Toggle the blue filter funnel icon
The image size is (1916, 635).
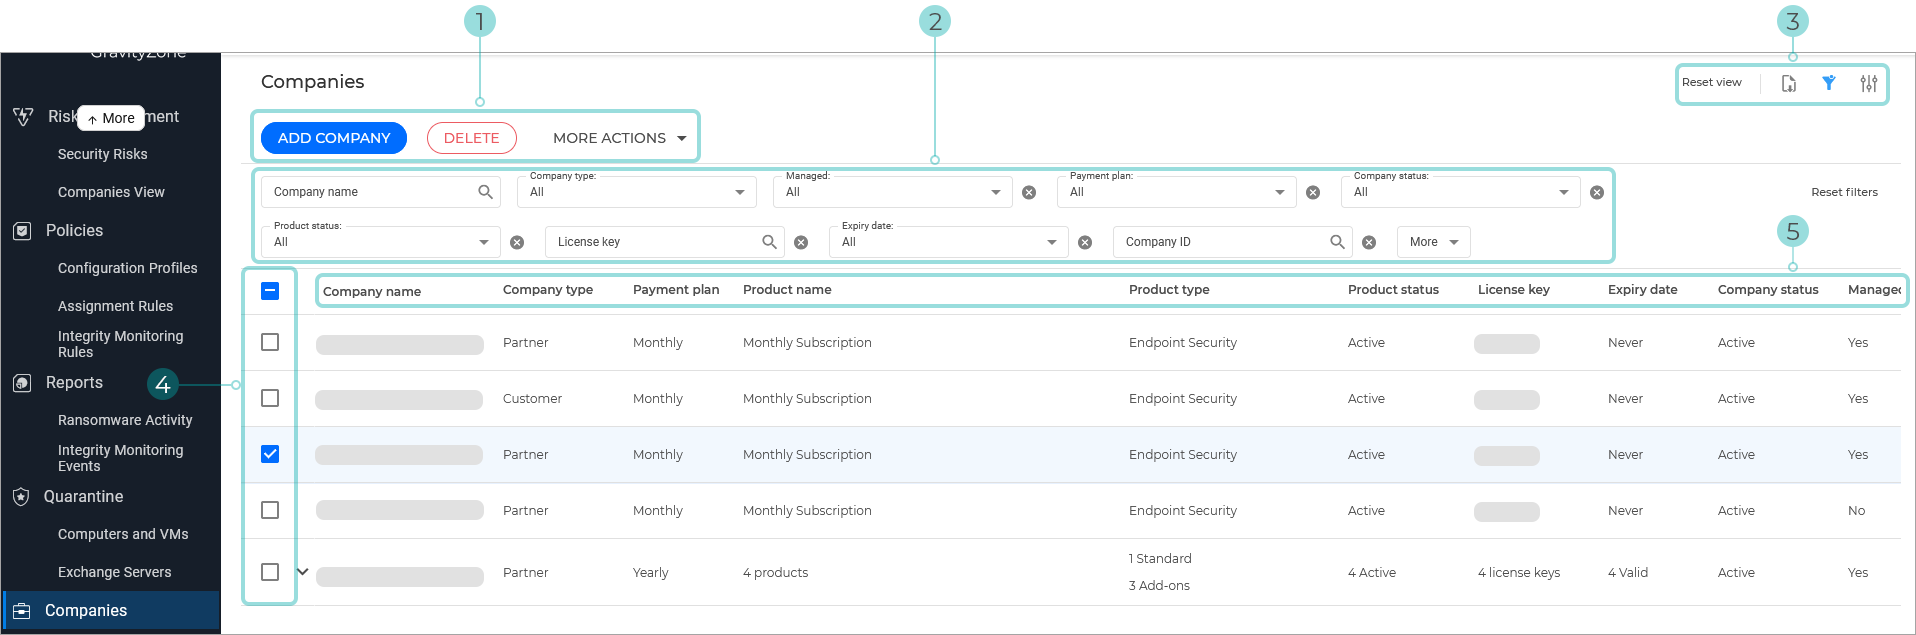1828,84
